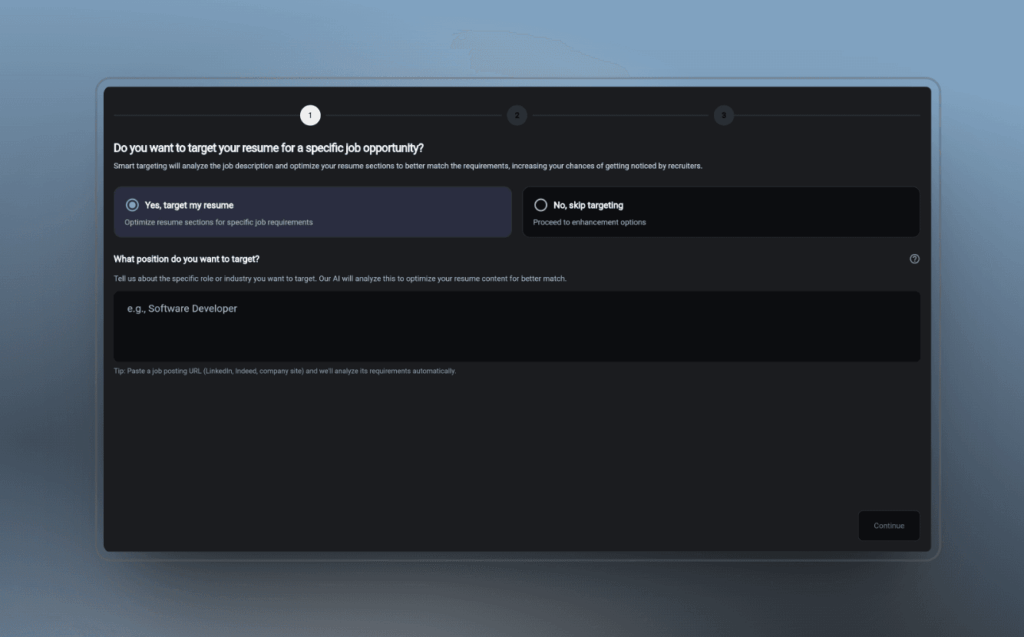Click the progress line between steps 2 and 3
This screenshot has height=637, width=1024.
pyautogui.click(x=620, y=116)
